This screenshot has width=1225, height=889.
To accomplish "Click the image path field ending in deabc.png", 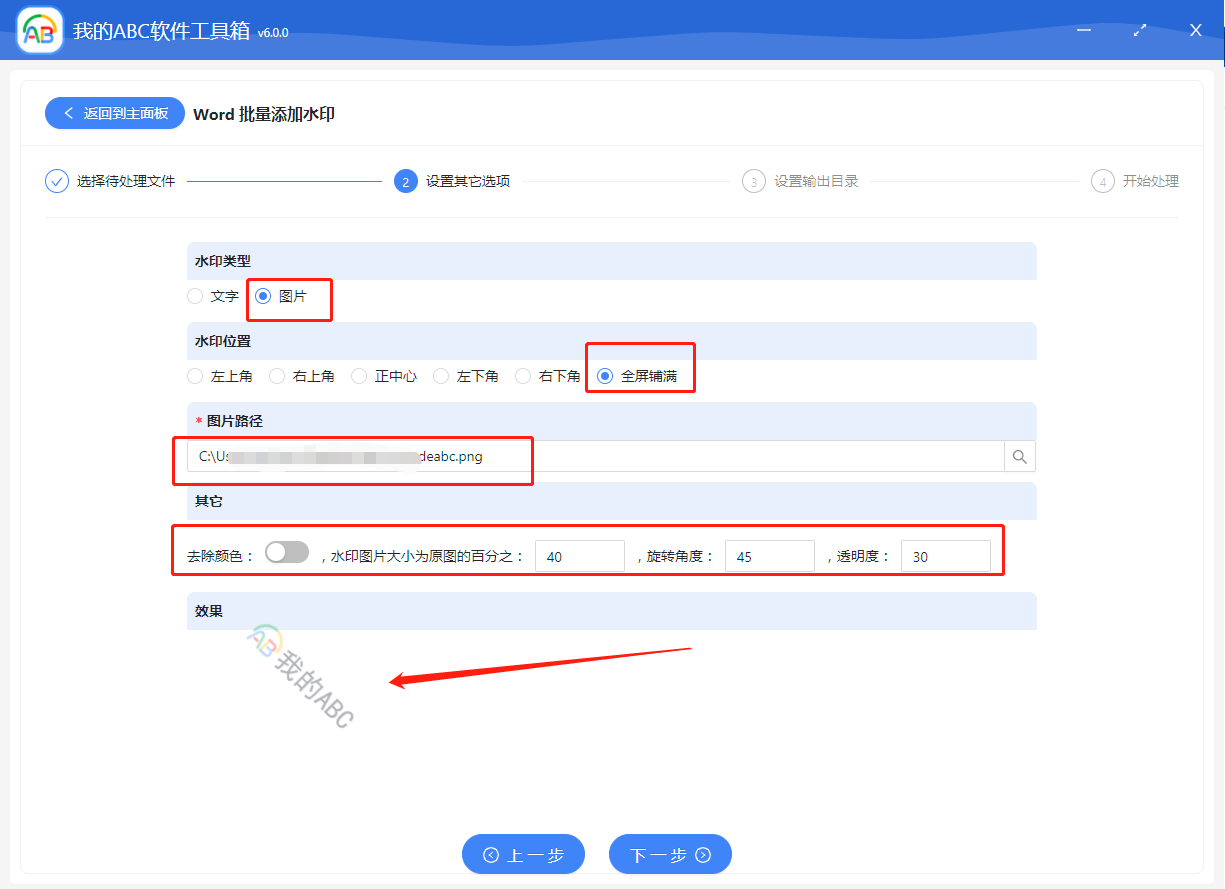I will (500, 456).
